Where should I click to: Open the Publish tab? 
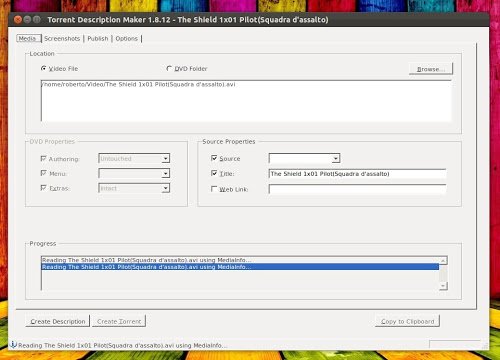tap(98, 38)
